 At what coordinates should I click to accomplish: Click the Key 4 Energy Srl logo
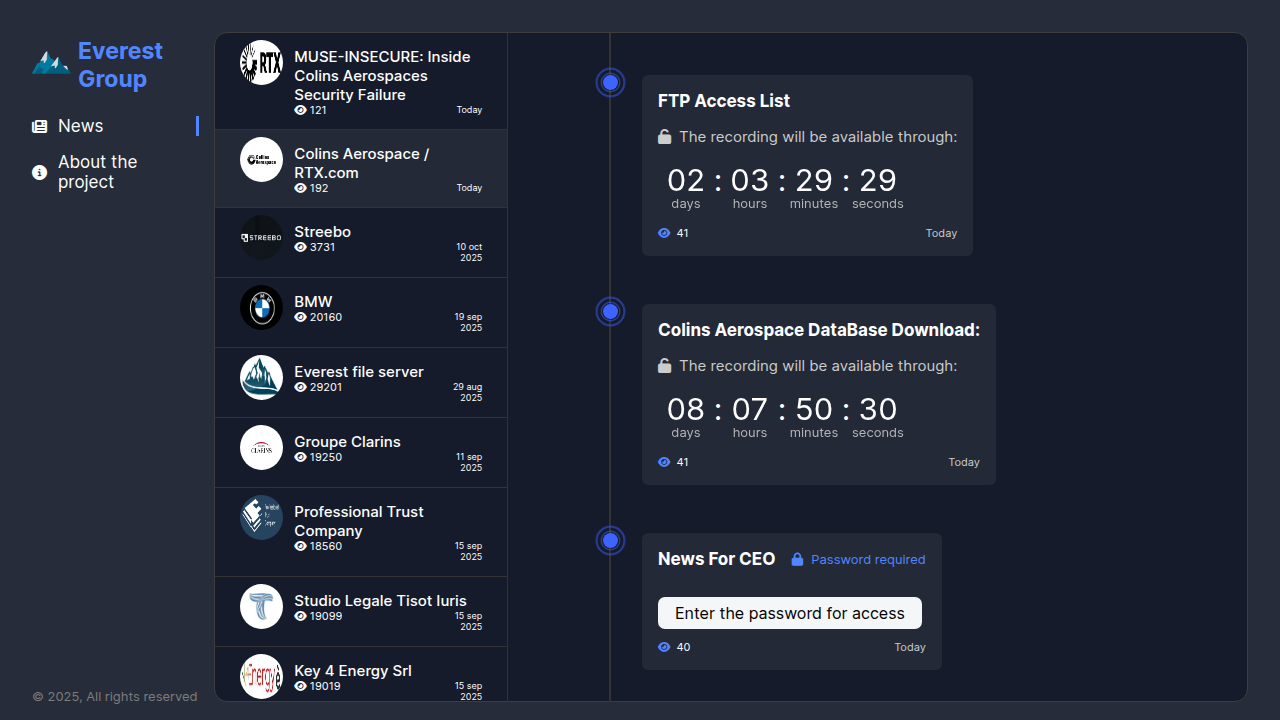pos(261,676)
